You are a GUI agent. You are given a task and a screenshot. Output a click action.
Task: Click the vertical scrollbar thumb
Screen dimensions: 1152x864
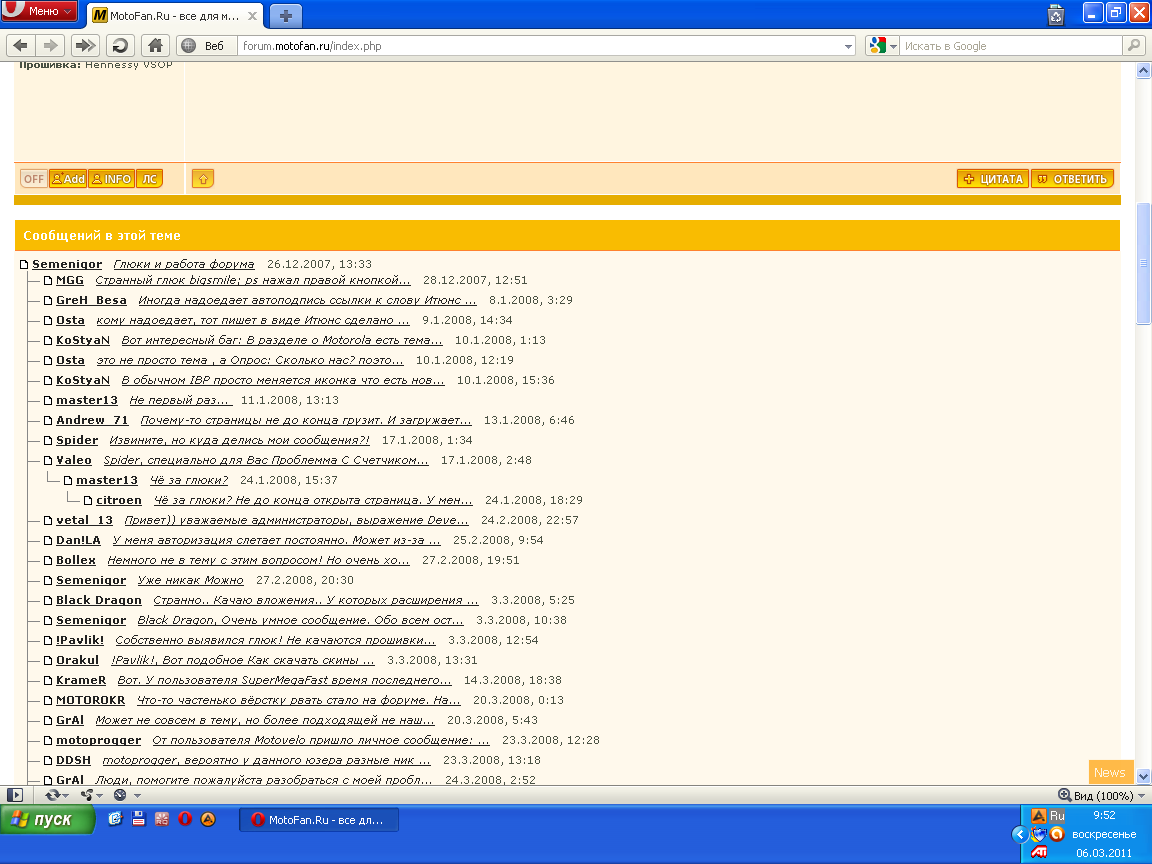coord(1143,262)
